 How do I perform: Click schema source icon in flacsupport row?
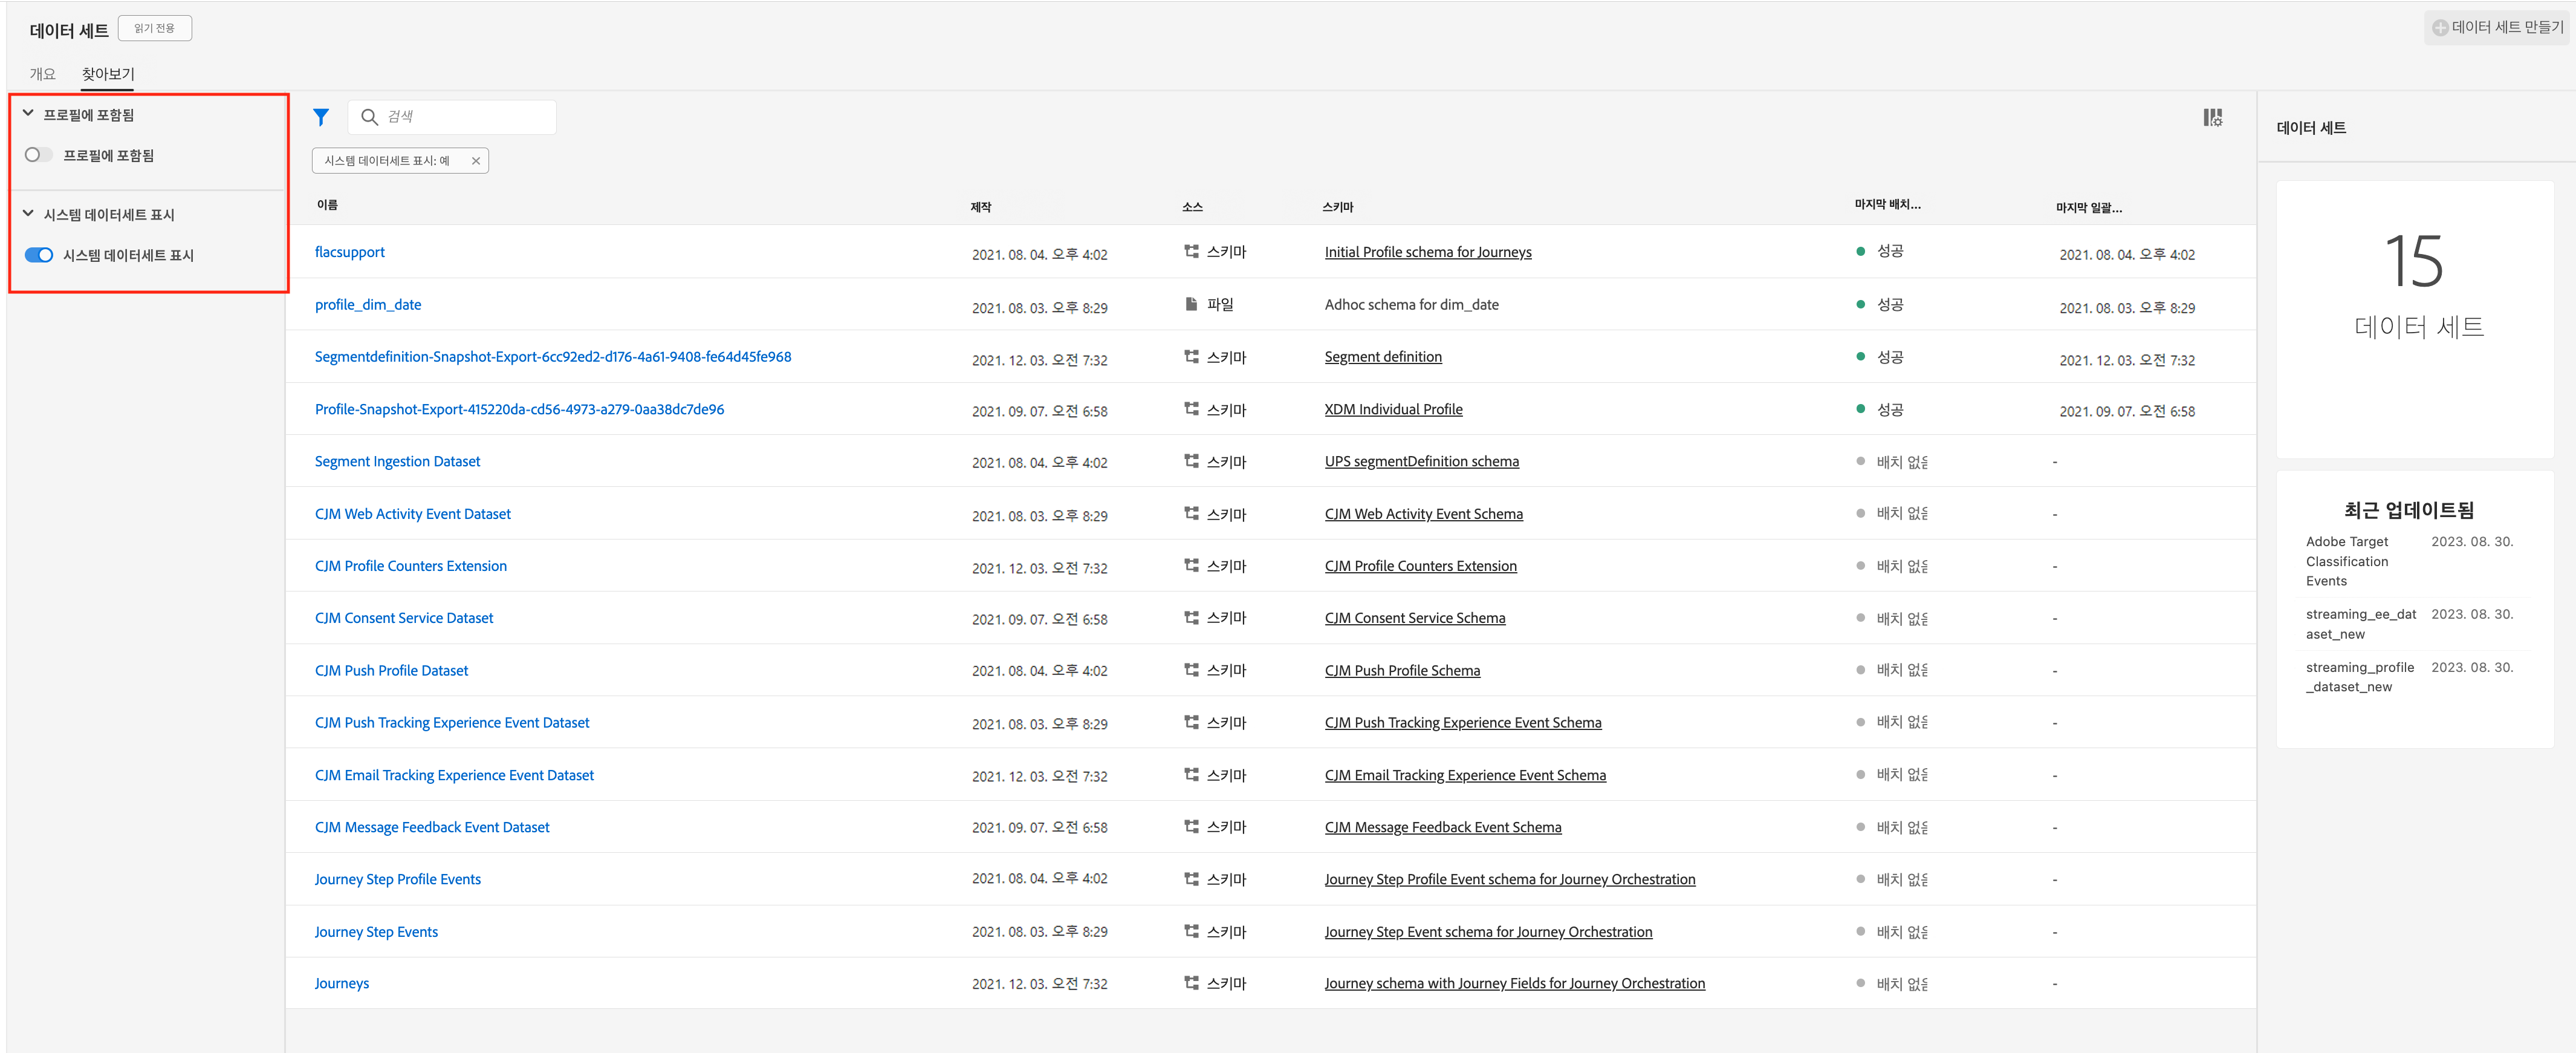click(1191, 252)
